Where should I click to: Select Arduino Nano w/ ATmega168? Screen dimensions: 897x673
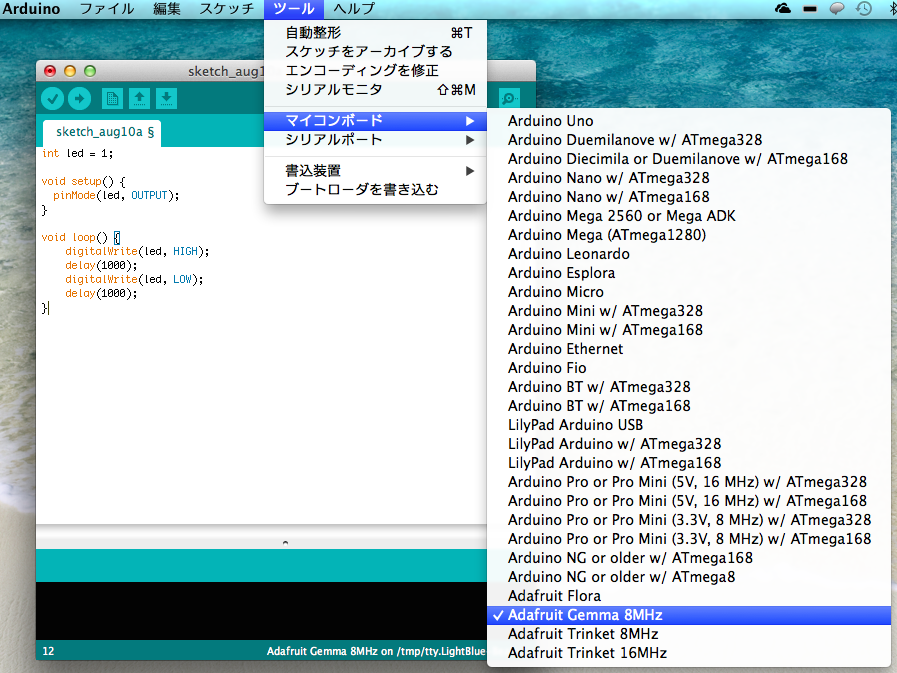(x=689, y=197)
